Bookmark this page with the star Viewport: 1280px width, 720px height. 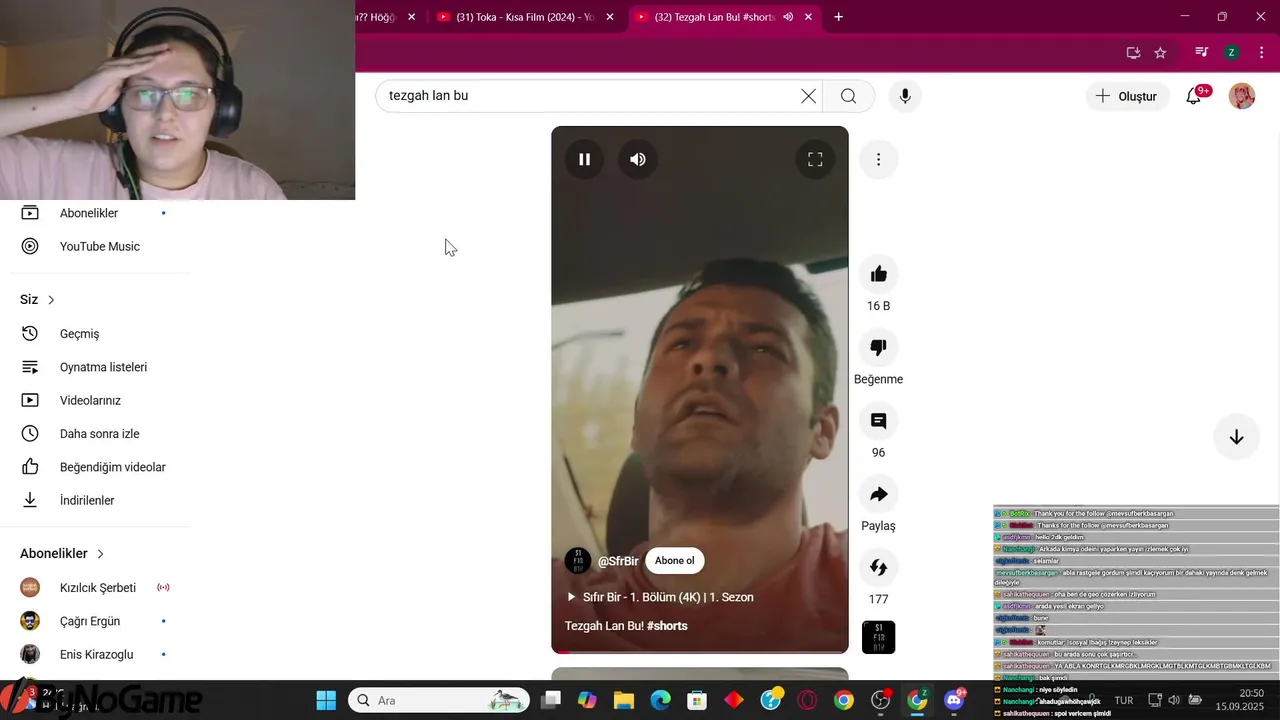[1160, 53]
